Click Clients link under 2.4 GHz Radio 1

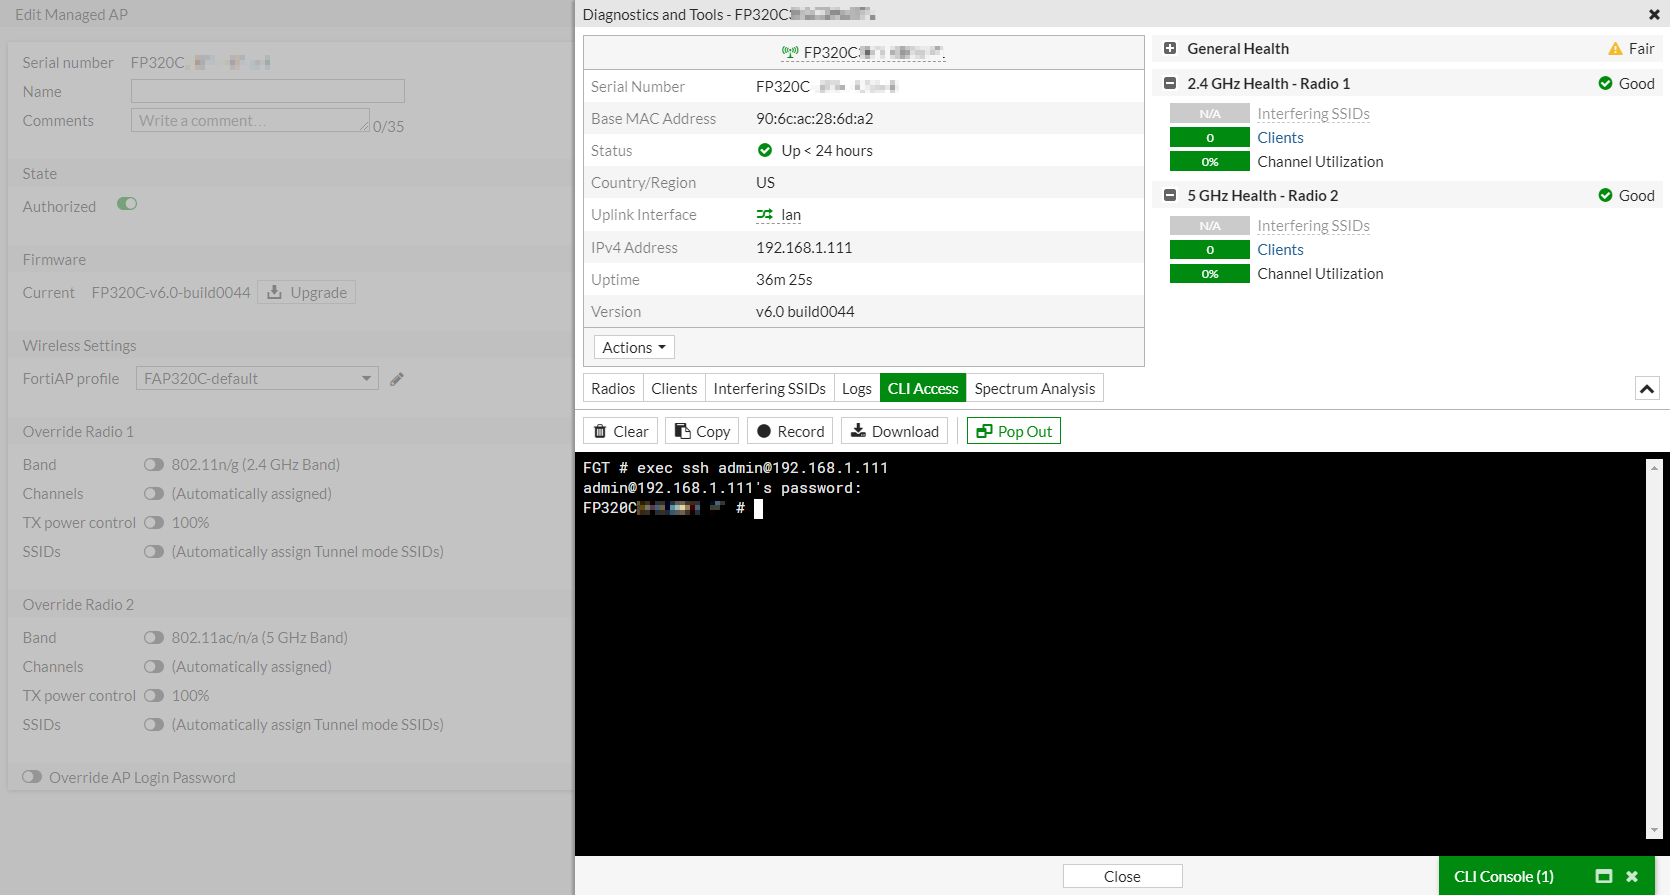tap(1280, 138)
